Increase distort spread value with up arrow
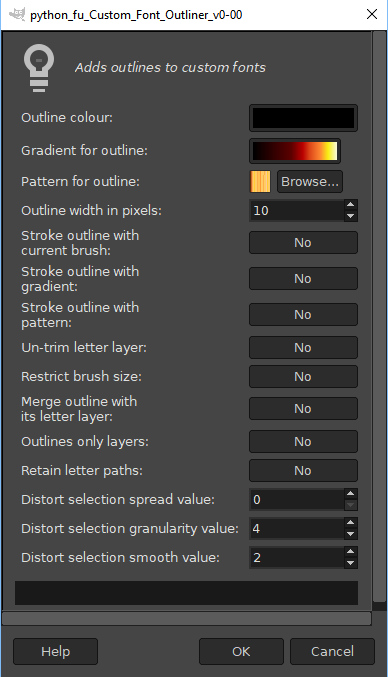 (351, 494)
